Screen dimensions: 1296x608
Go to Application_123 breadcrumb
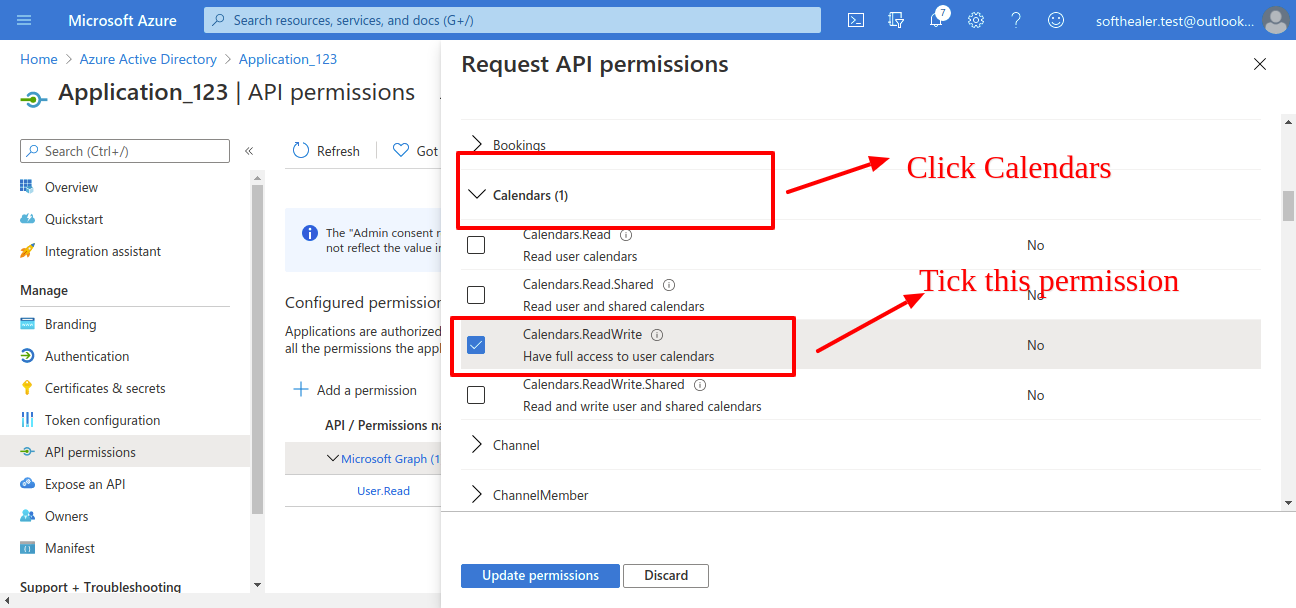click(288, 59)
